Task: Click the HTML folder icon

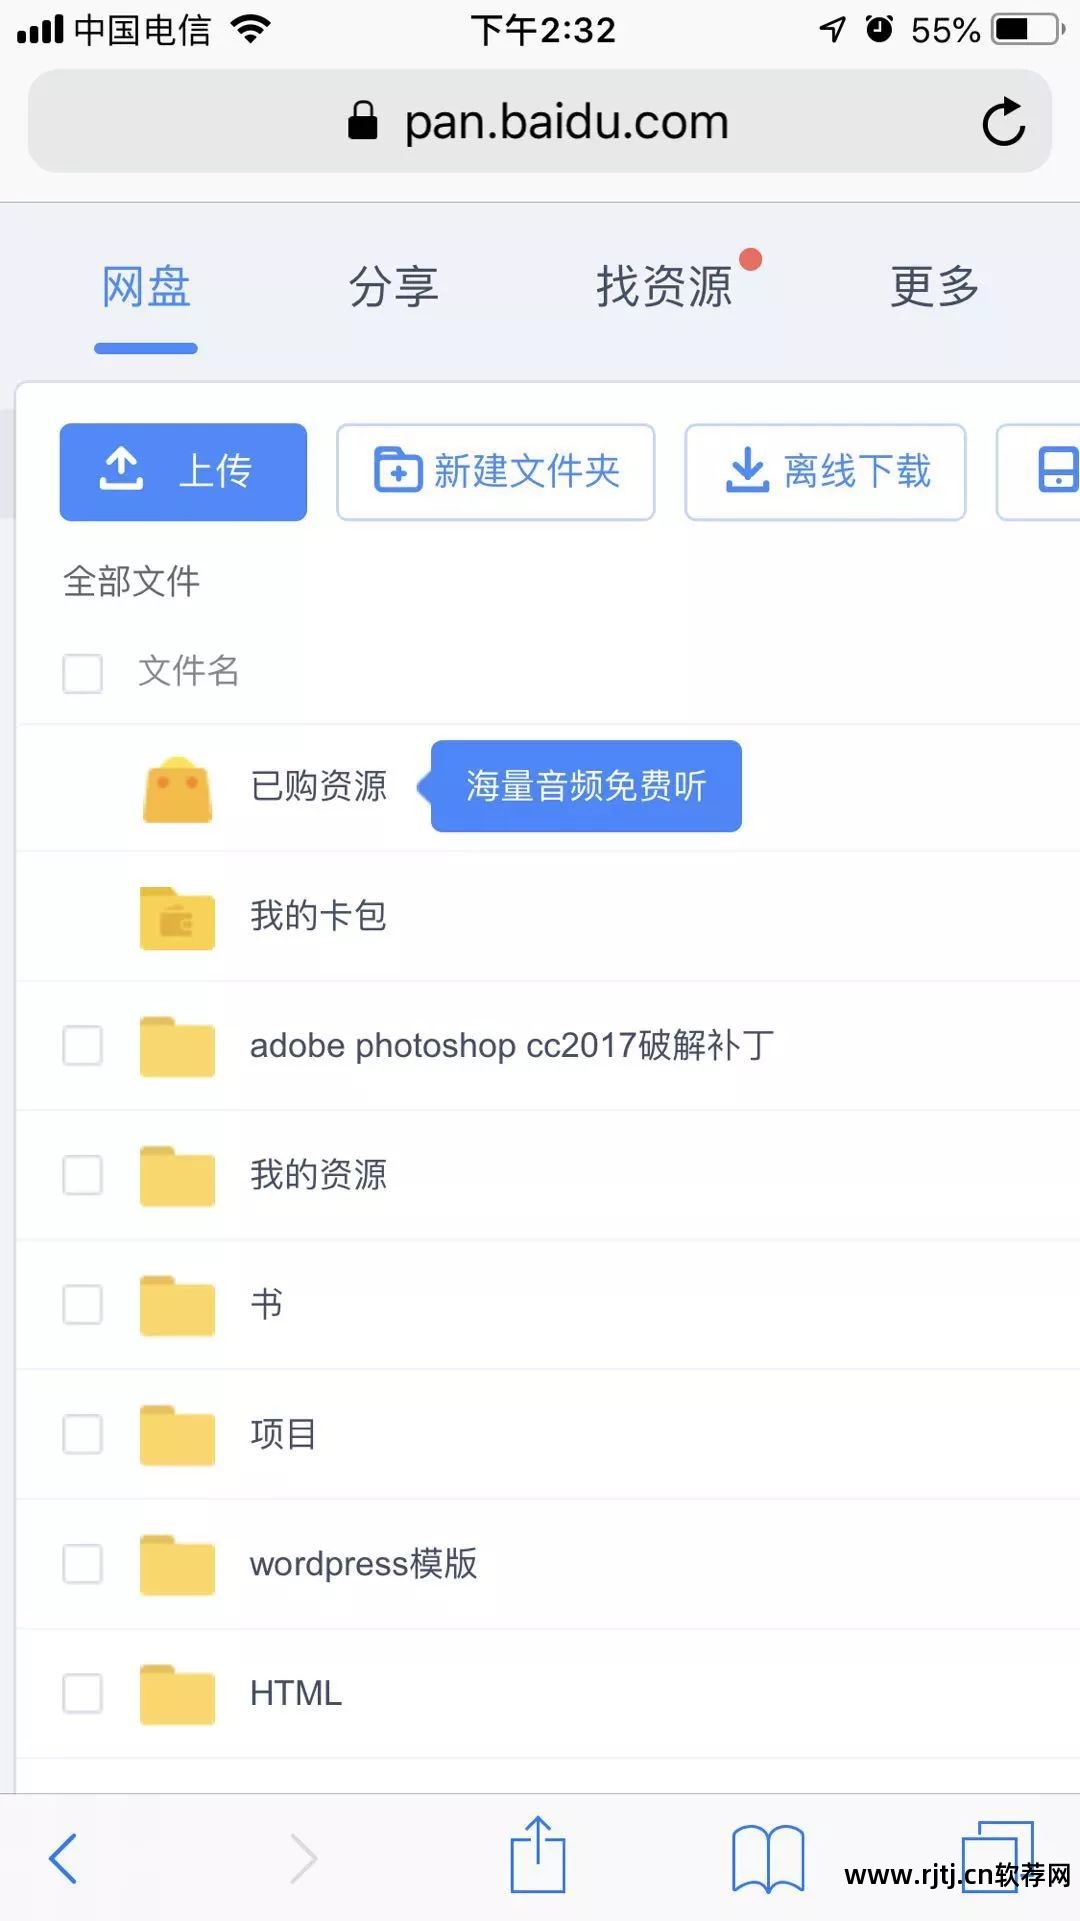Action: 177,1694
